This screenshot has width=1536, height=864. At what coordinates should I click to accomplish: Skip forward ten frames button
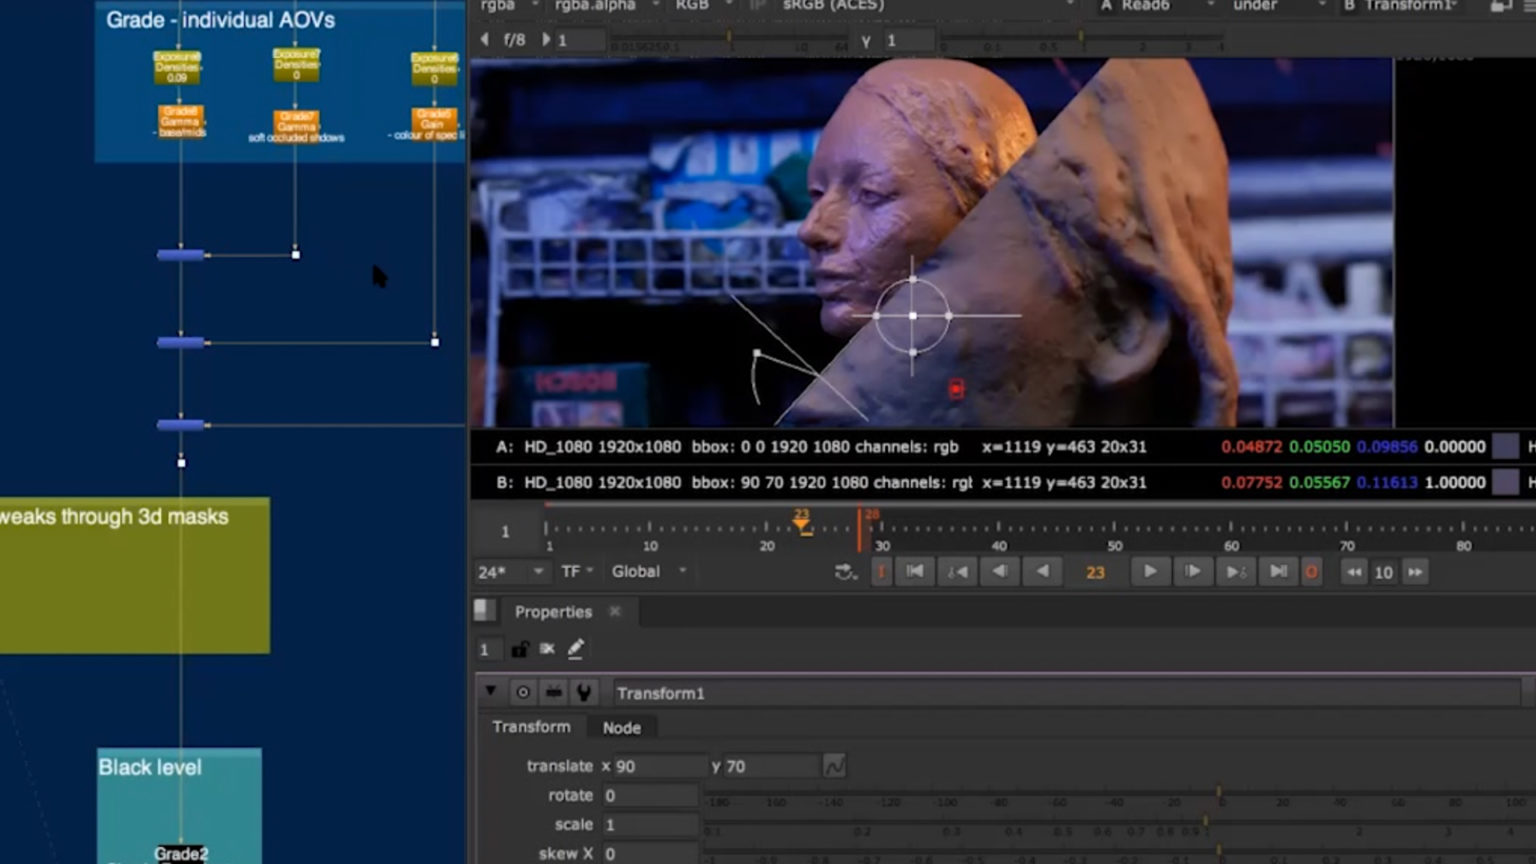pyautogui.click(x=1415, y=572)
